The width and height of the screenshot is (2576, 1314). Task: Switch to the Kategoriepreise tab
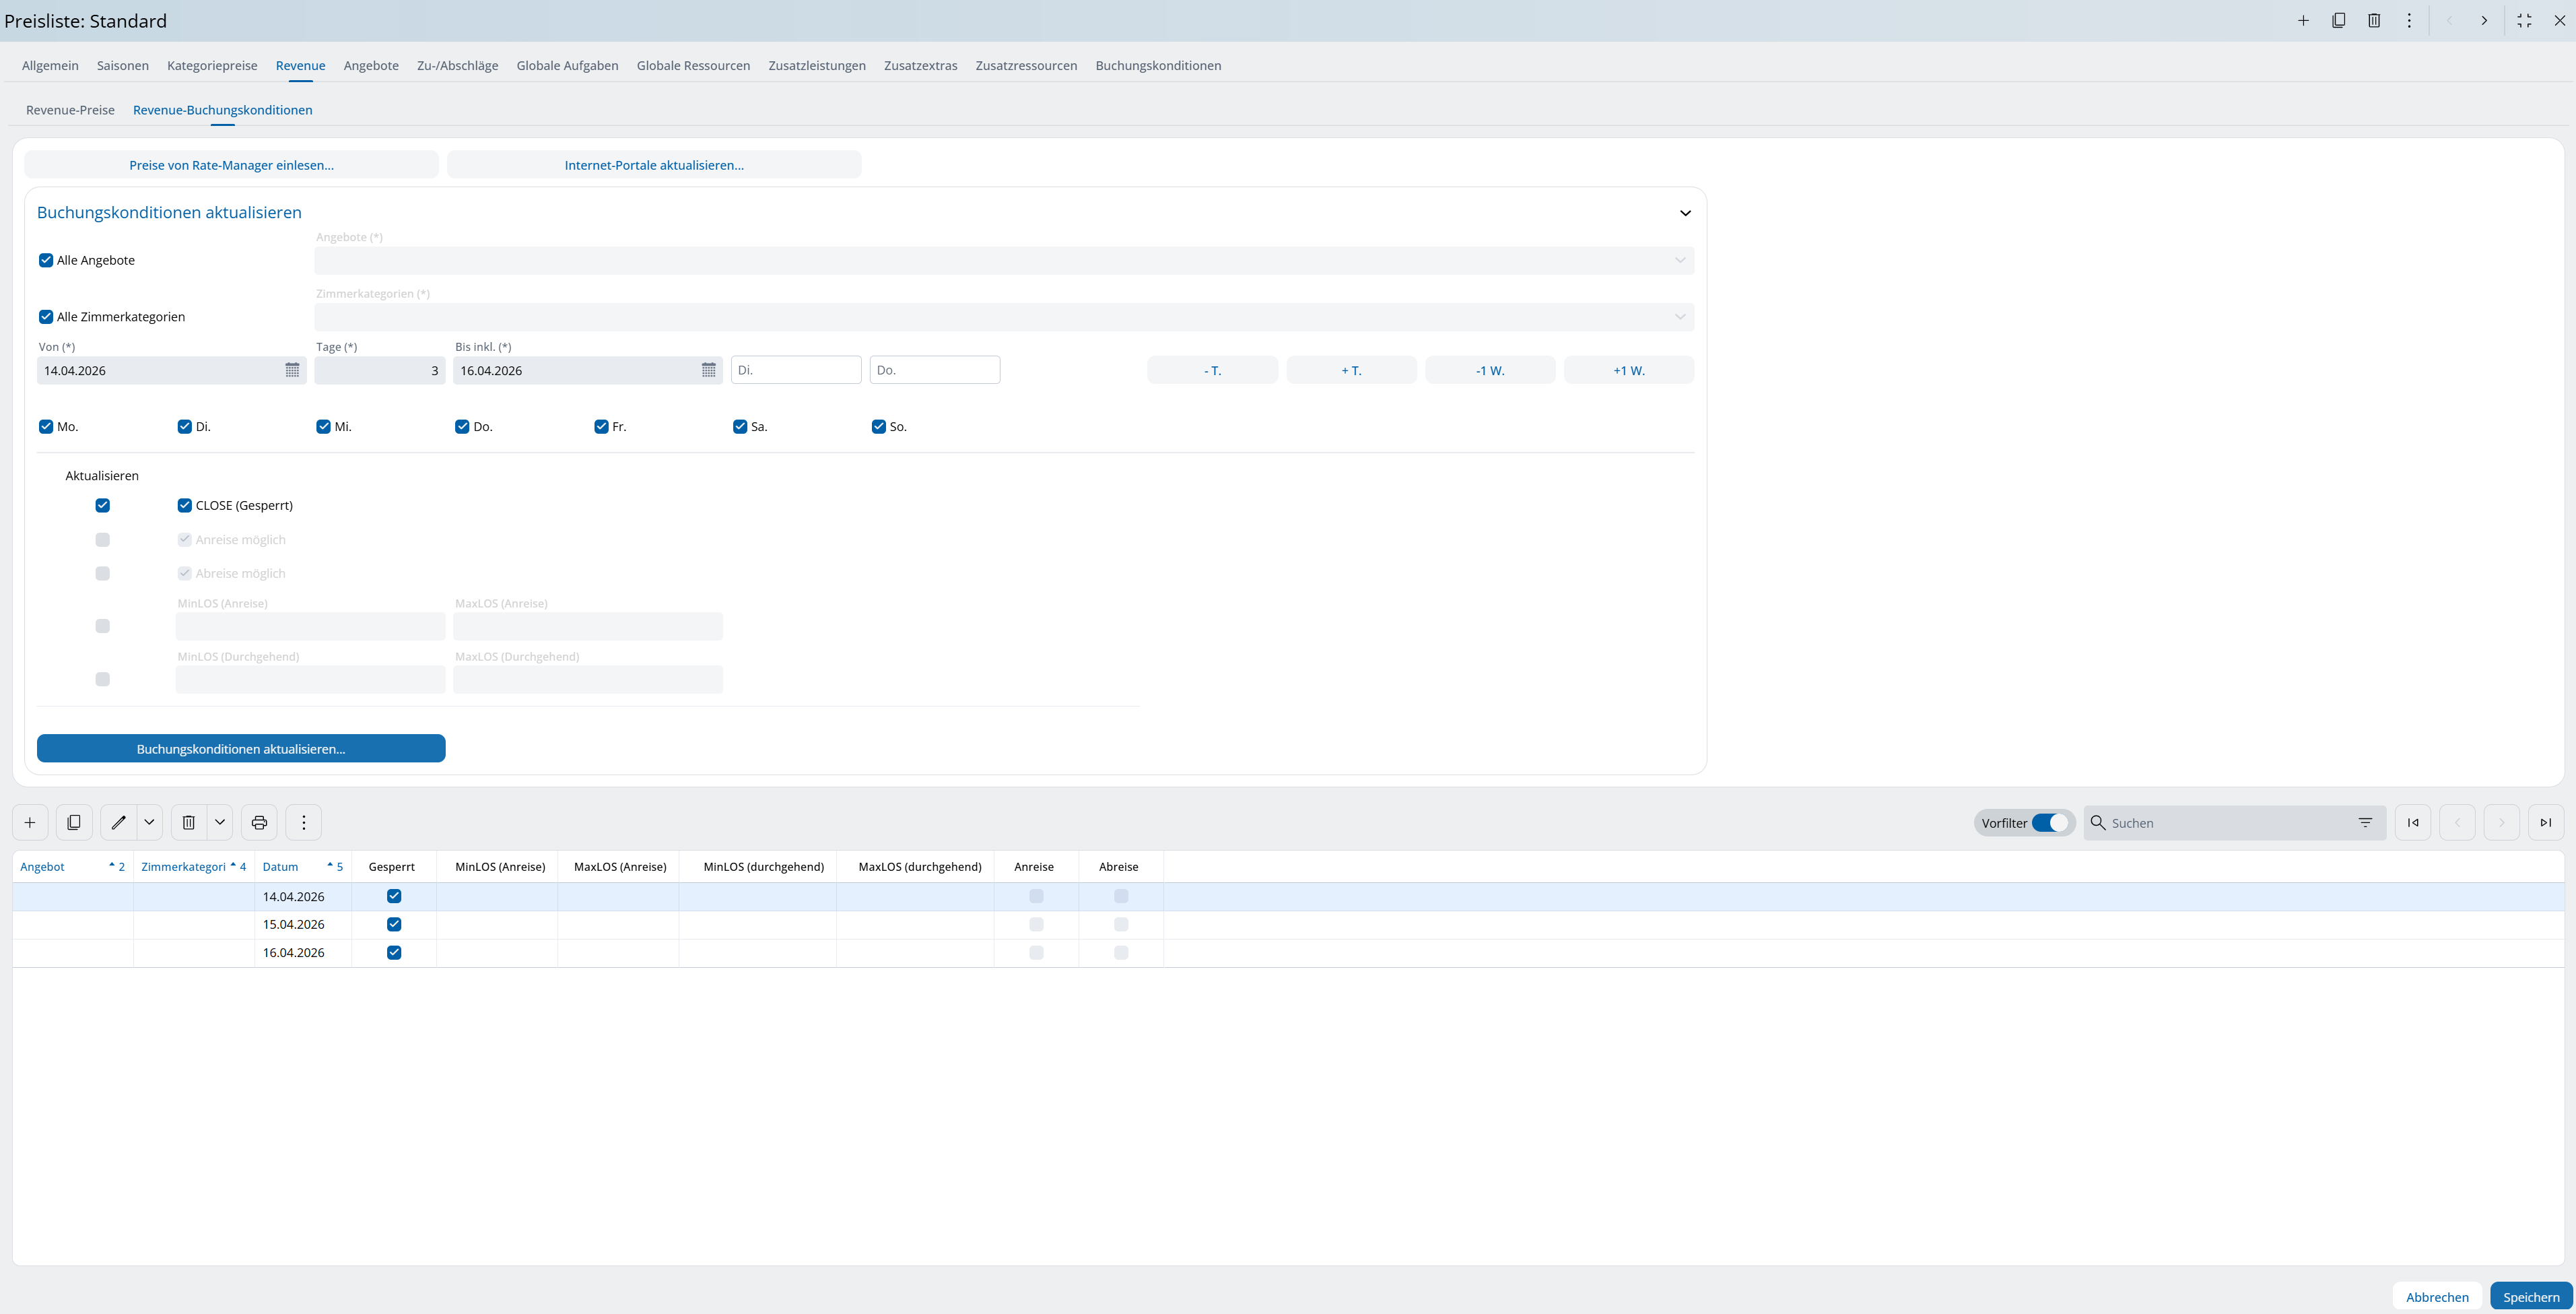pos(212,66)
